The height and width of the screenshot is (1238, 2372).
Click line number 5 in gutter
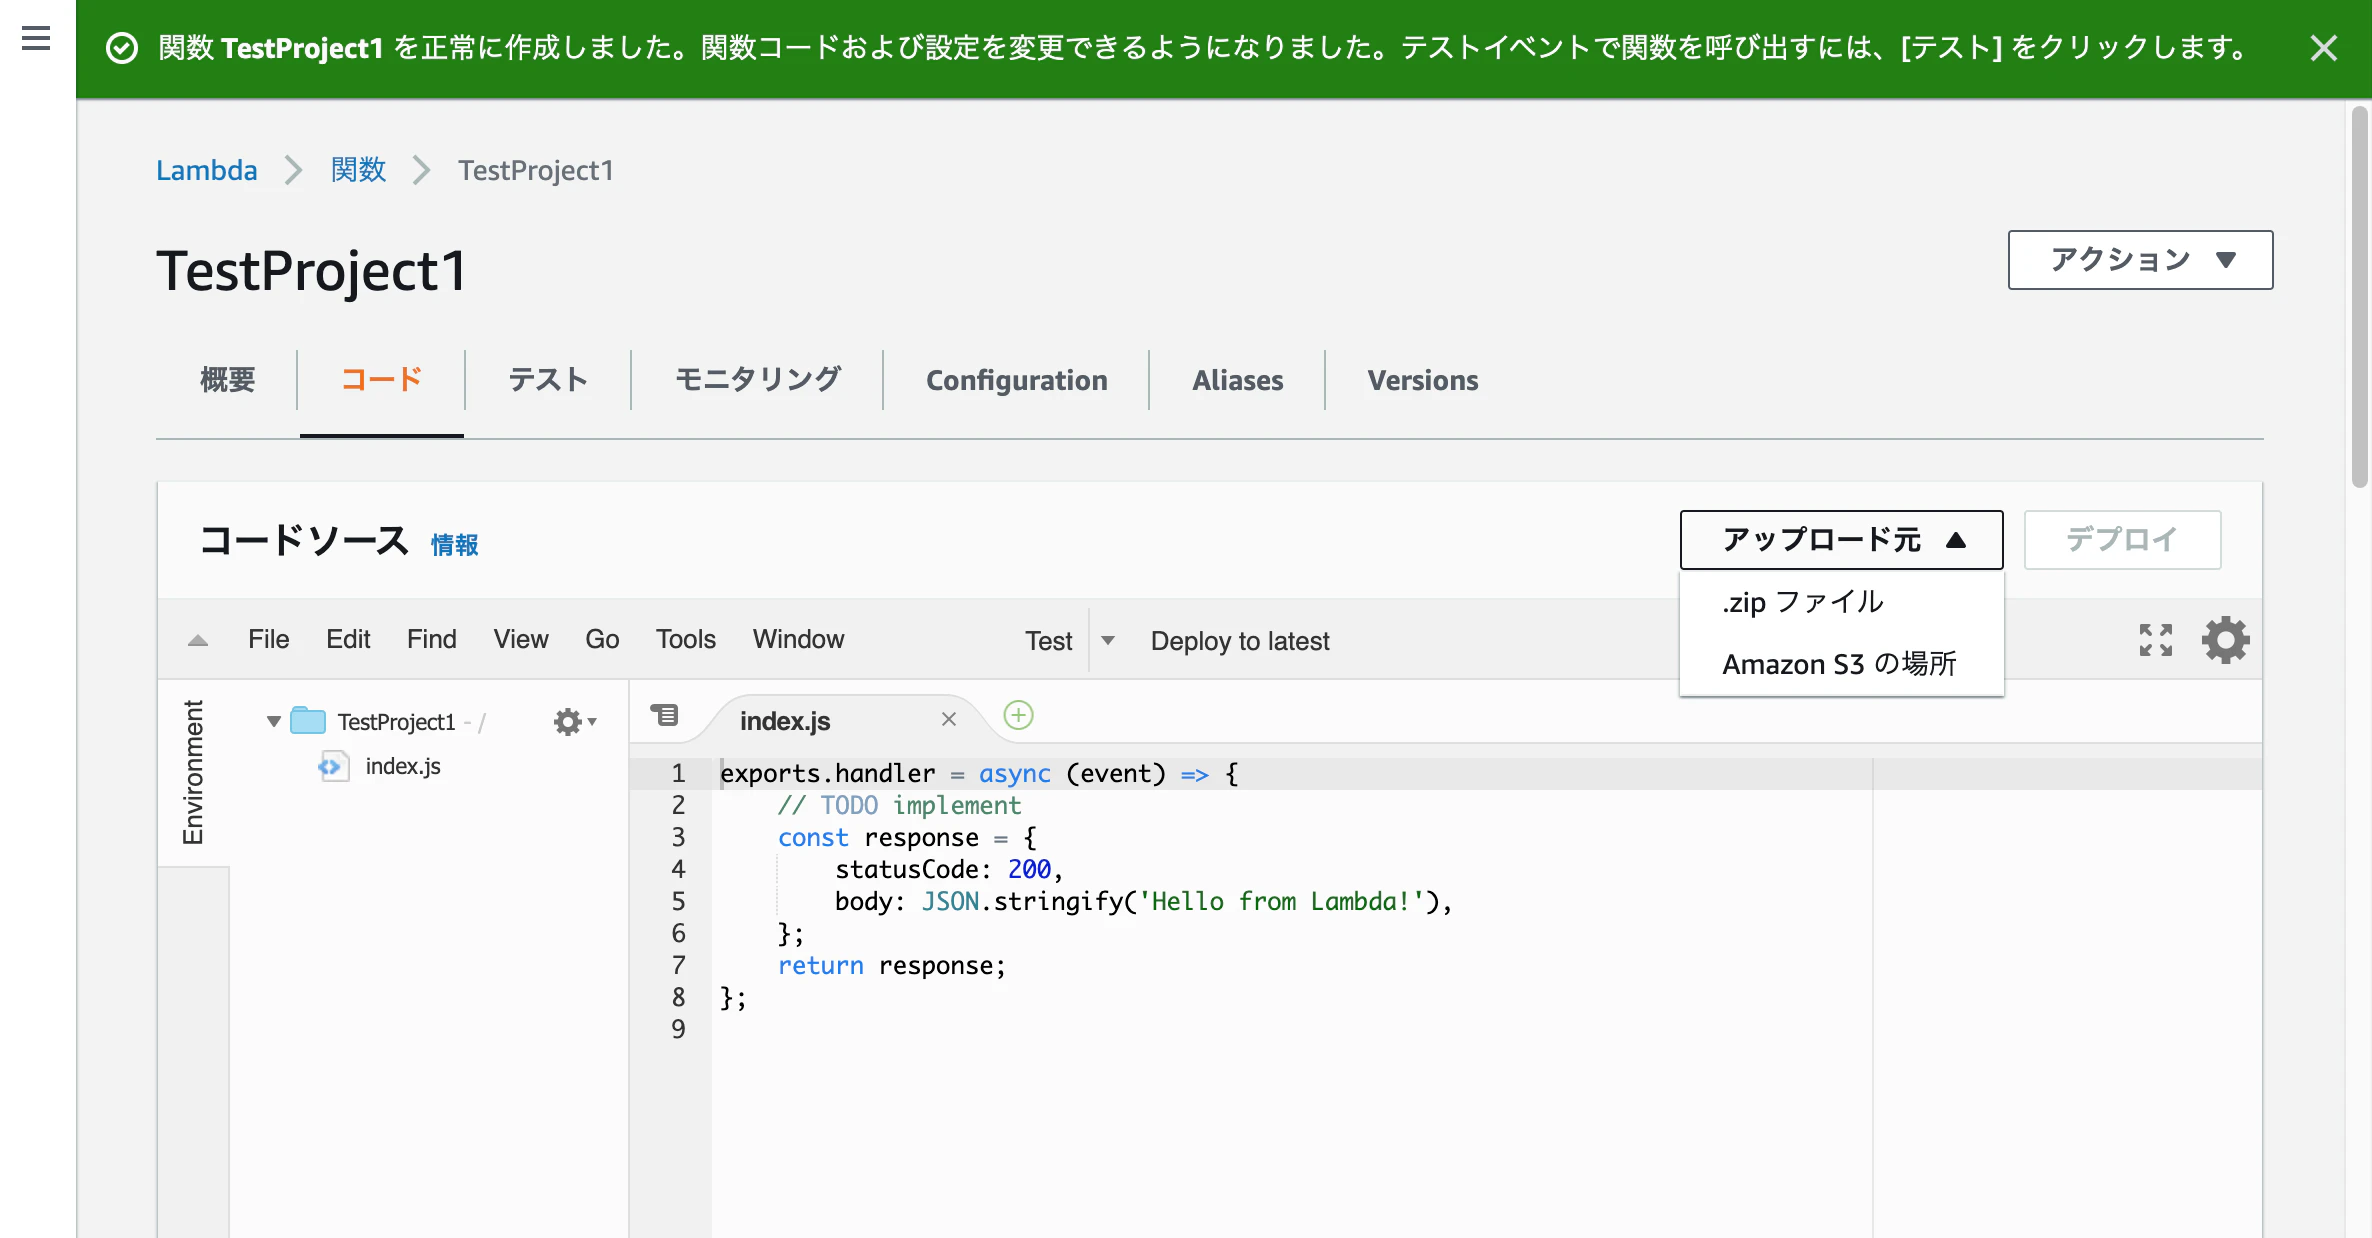pyautogui.click(x=678, y=902)
